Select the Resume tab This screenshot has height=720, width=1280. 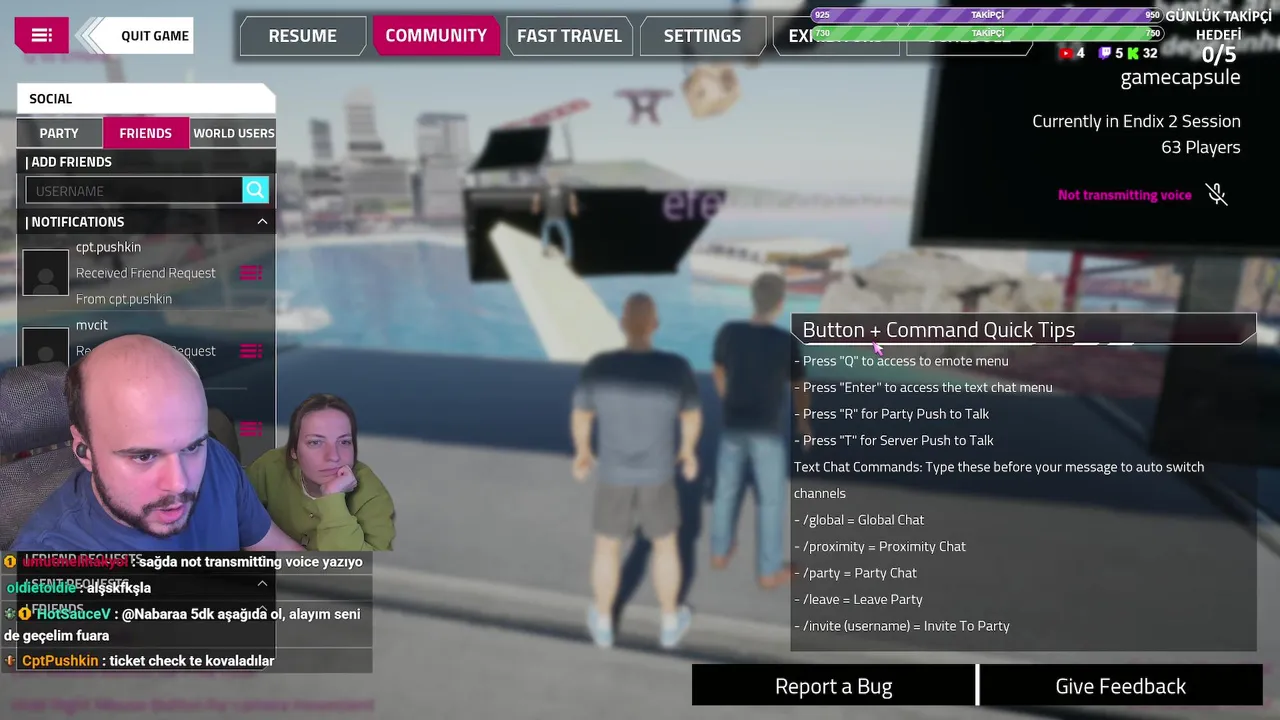[x=302, y=36]
